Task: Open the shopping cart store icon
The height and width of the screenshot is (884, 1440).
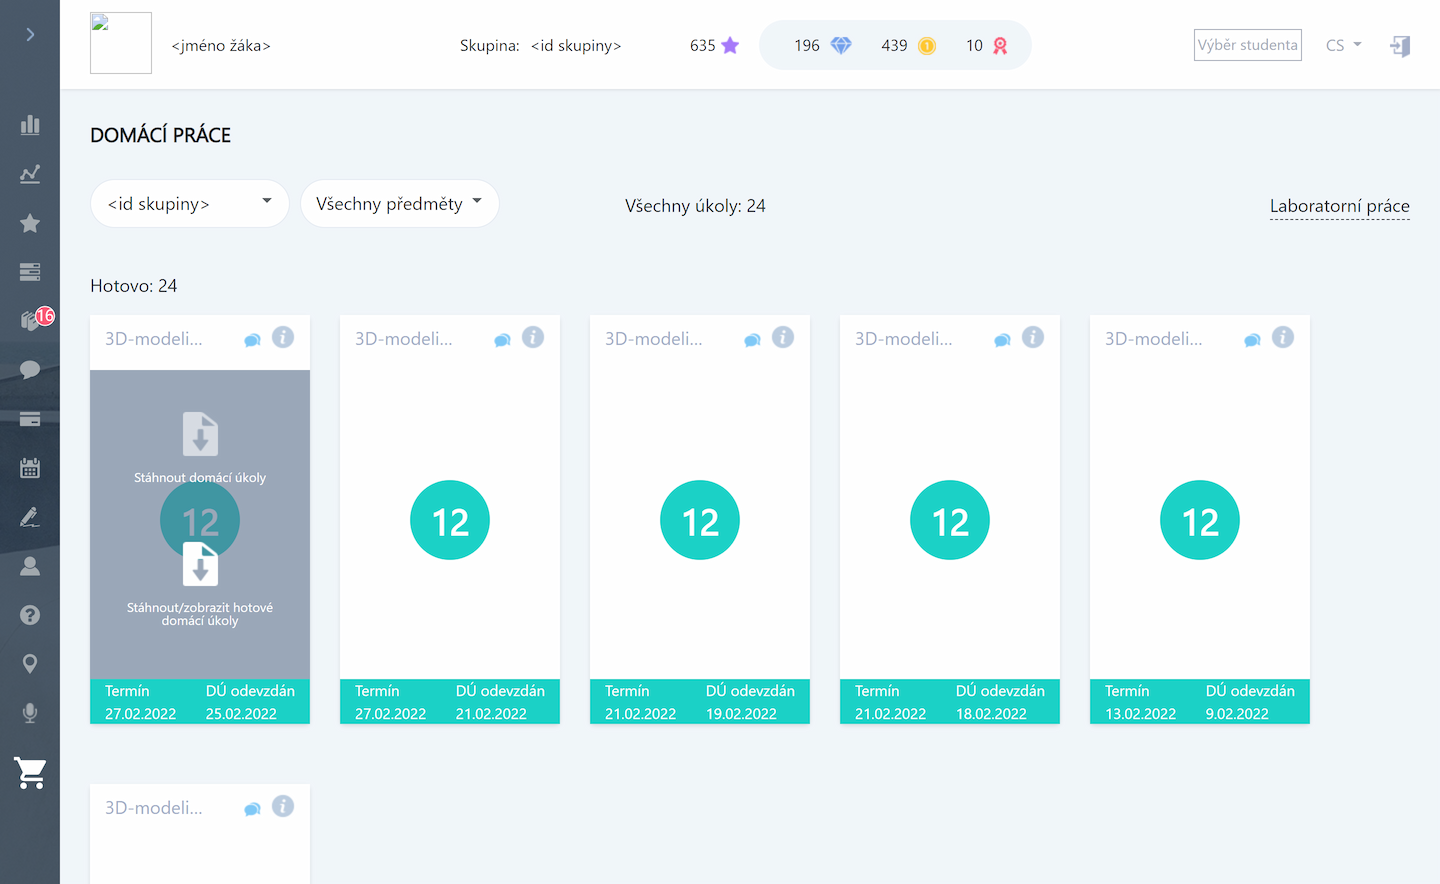Action: pyautogui.click(x=30, y=773)
